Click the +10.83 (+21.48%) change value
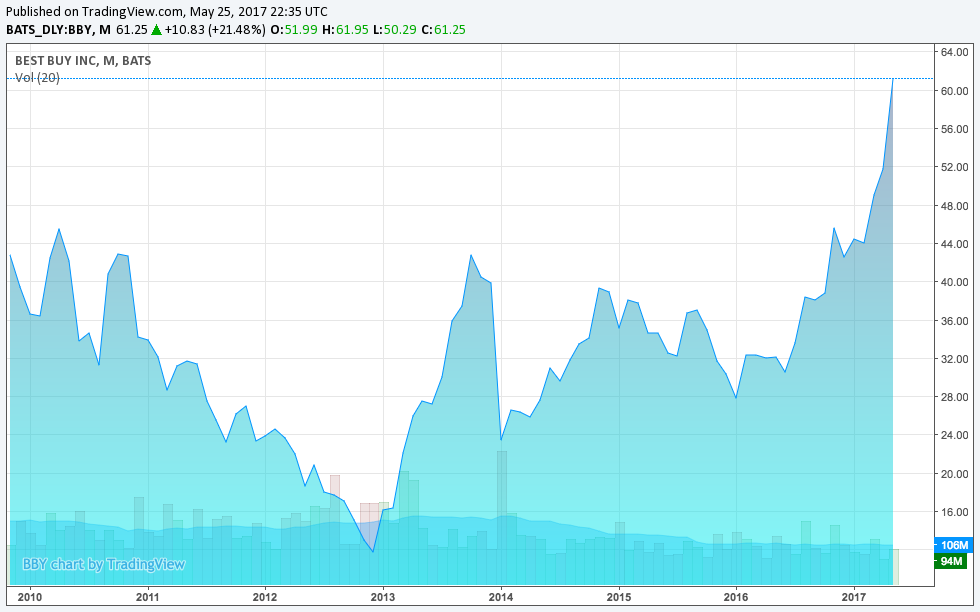 point(215,29)
